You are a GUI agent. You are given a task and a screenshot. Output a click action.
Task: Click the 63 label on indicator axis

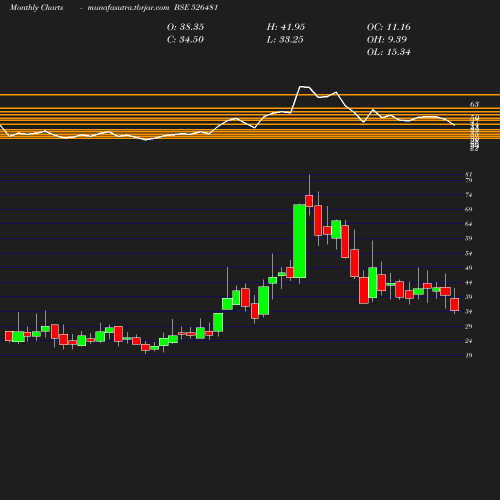tap(474, 104)
